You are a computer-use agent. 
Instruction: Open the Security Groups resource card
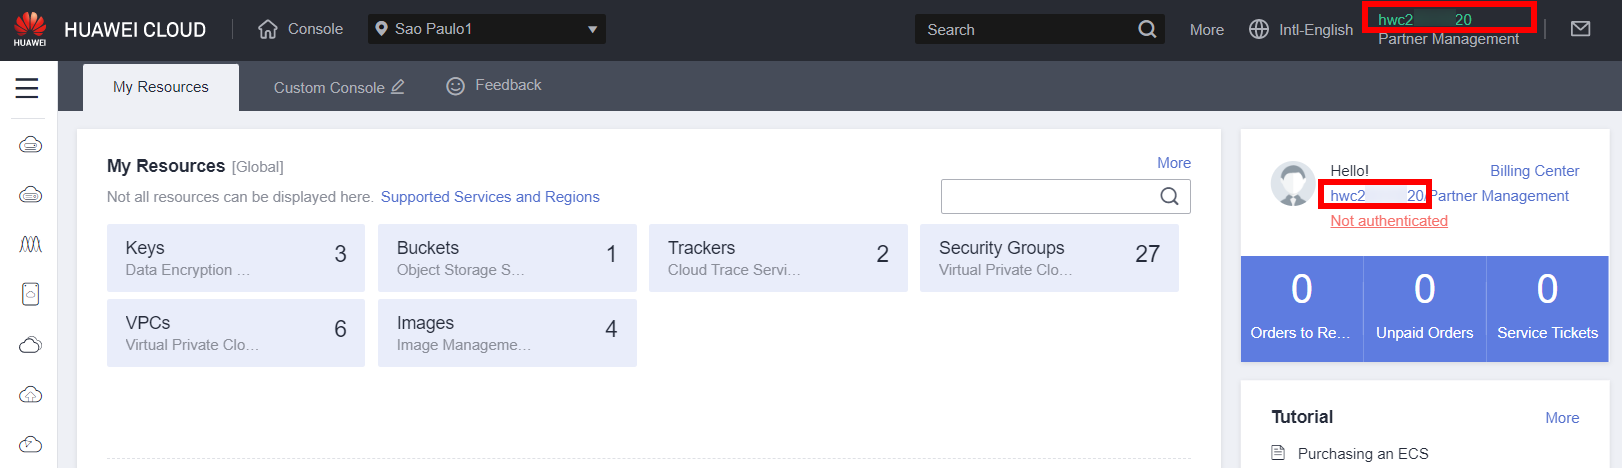pyautogui.click(x=1048, y=258)
